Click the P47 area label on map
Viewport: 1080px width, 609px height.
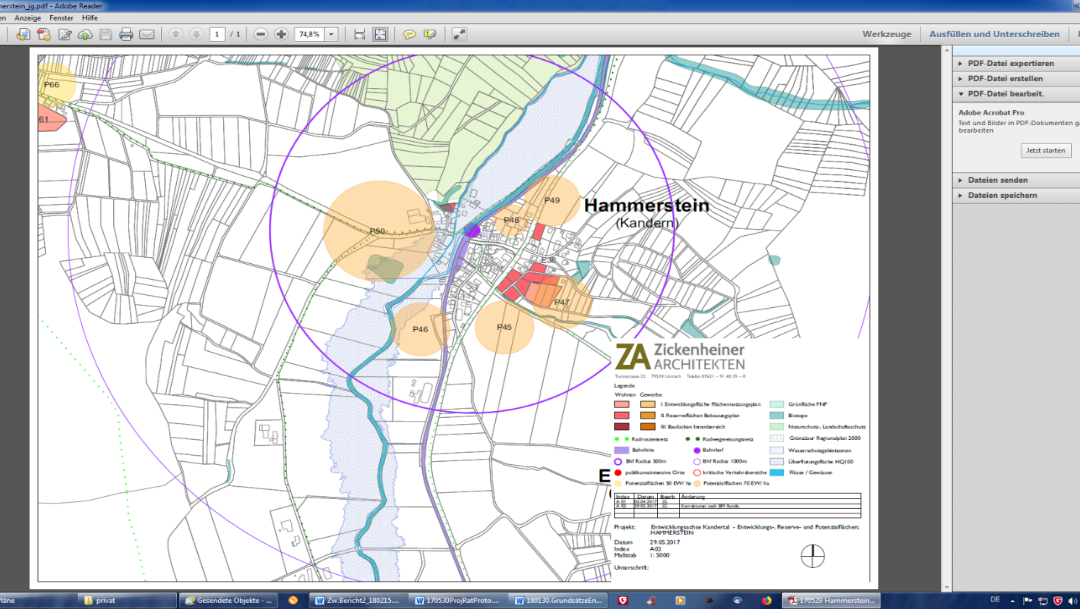pyautogui.click(x=562, y=302)
